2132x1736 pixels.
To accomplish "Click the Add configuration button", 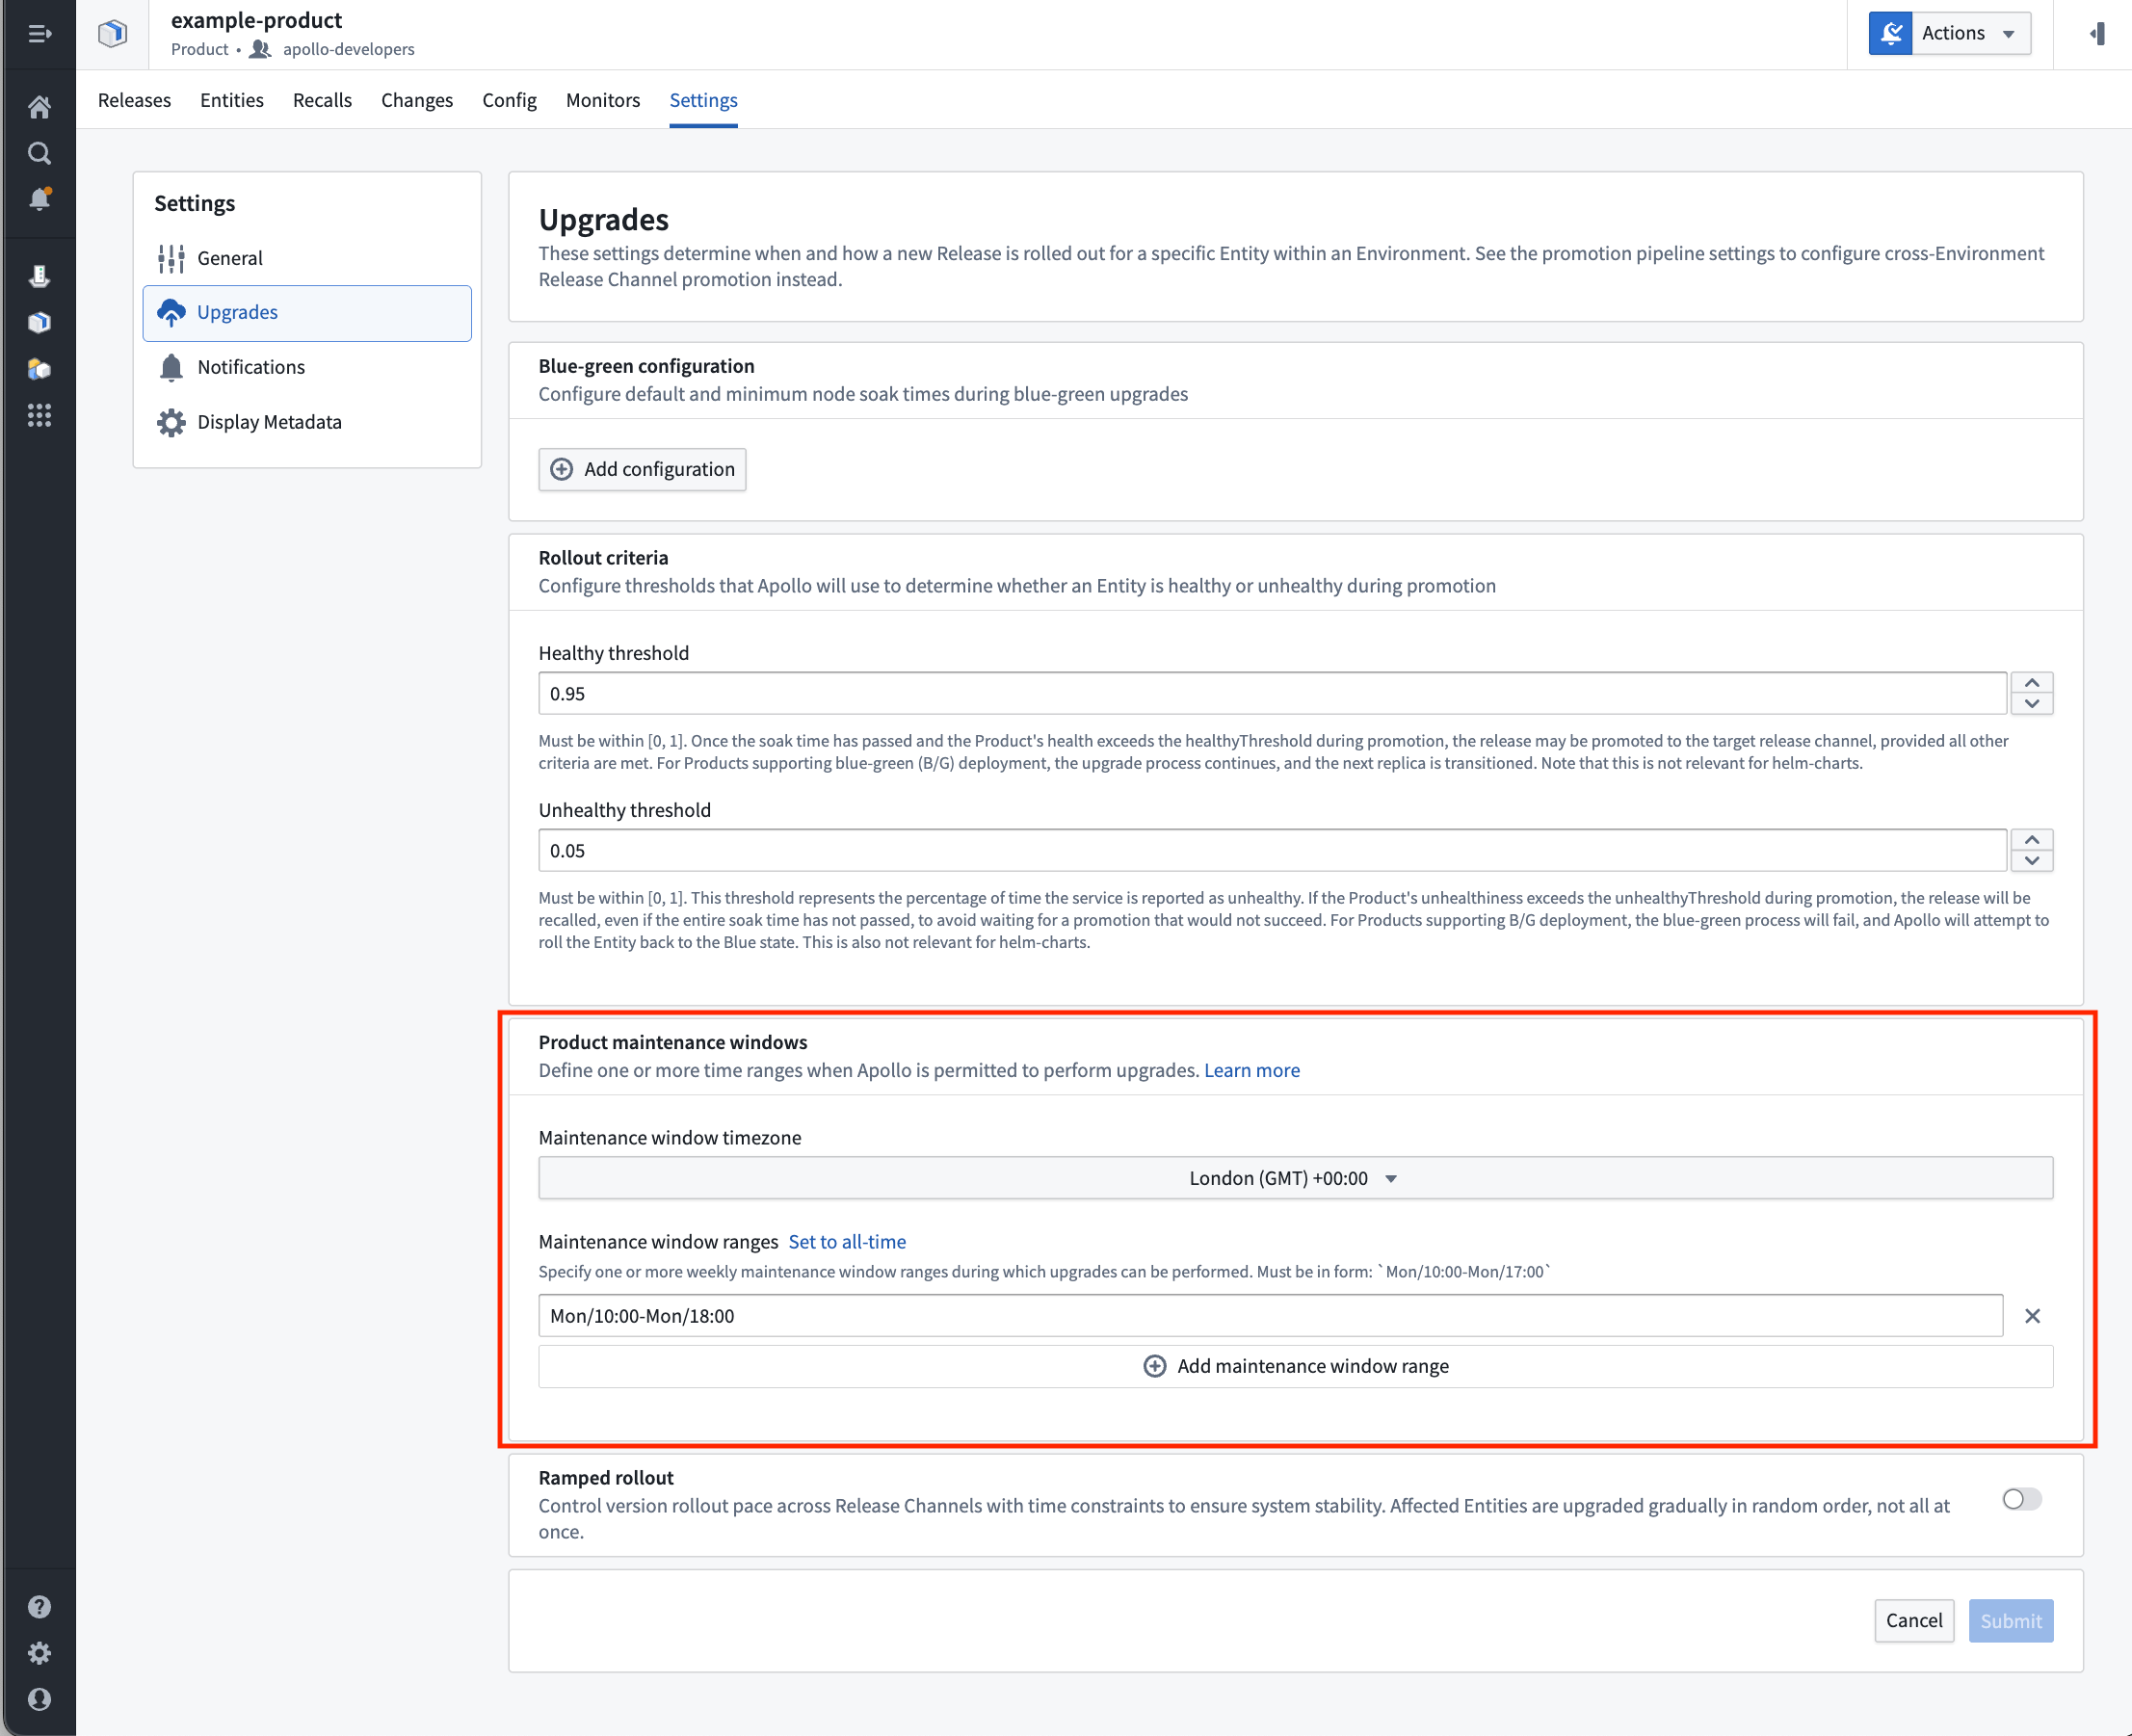I will coord(642,469).
